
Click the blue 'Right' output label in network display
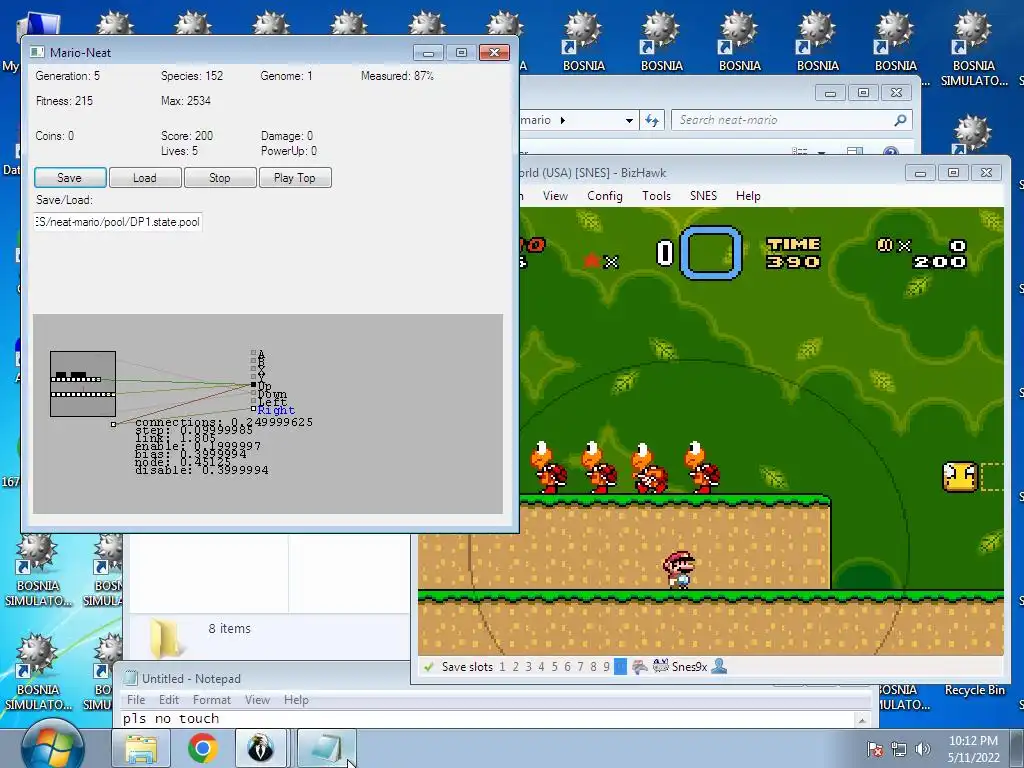pos(276,410)
